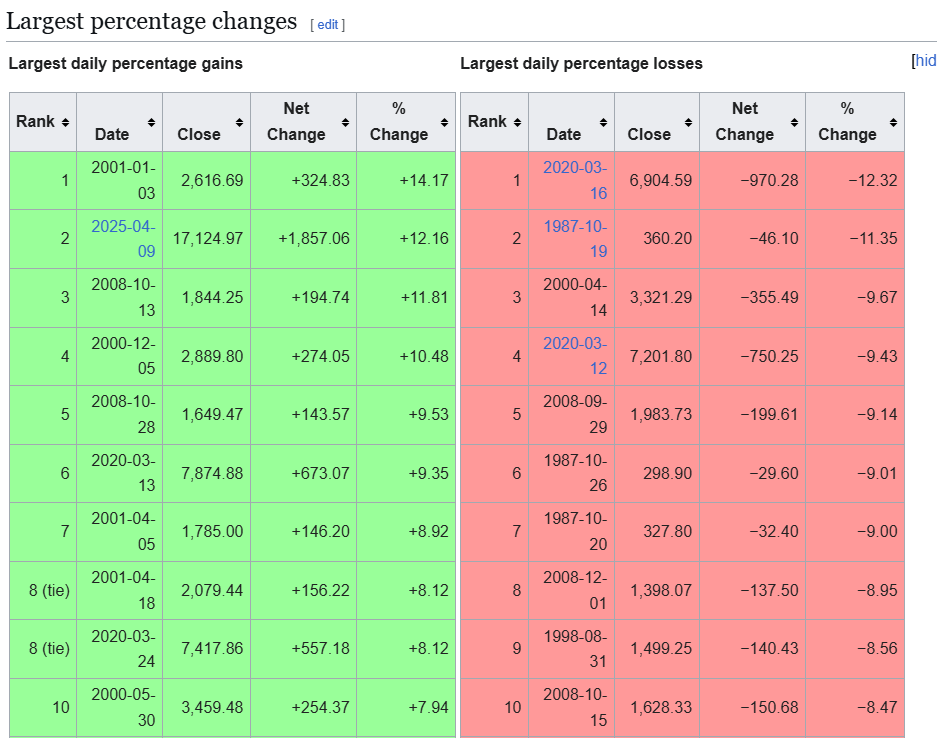
Task: Sort gains table by Date column arrow
Action: [151, 122]
